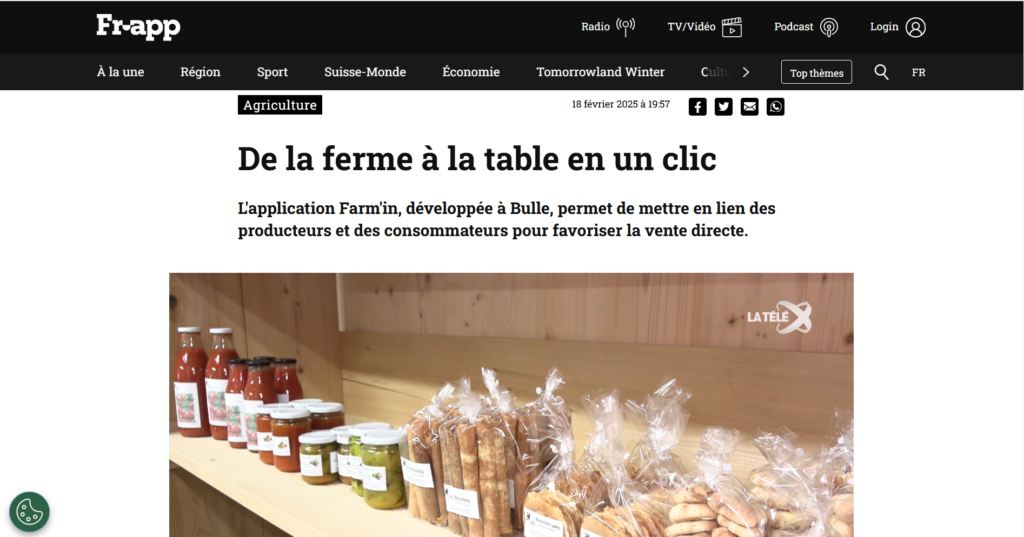Open the search magnifier icon

(x=882, y=73)
